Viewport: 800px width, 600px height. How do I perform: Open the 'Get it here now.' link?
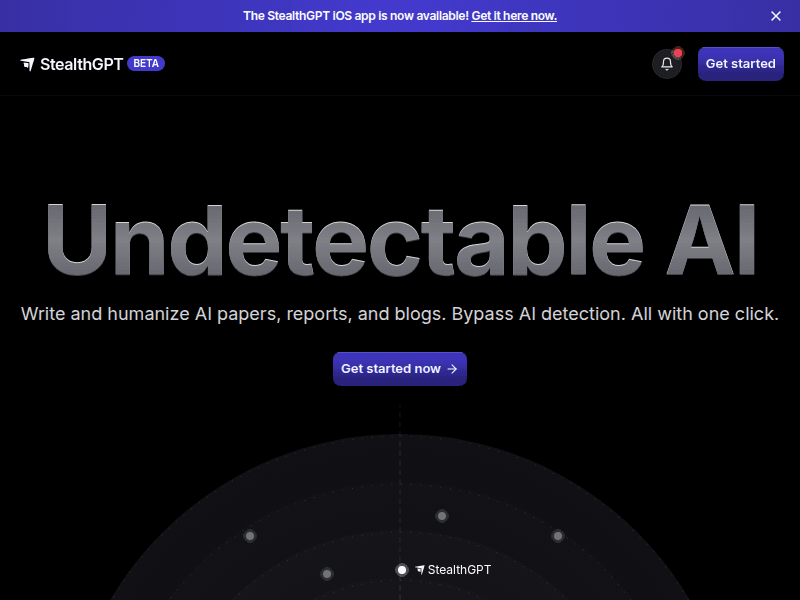click(514, 16)
